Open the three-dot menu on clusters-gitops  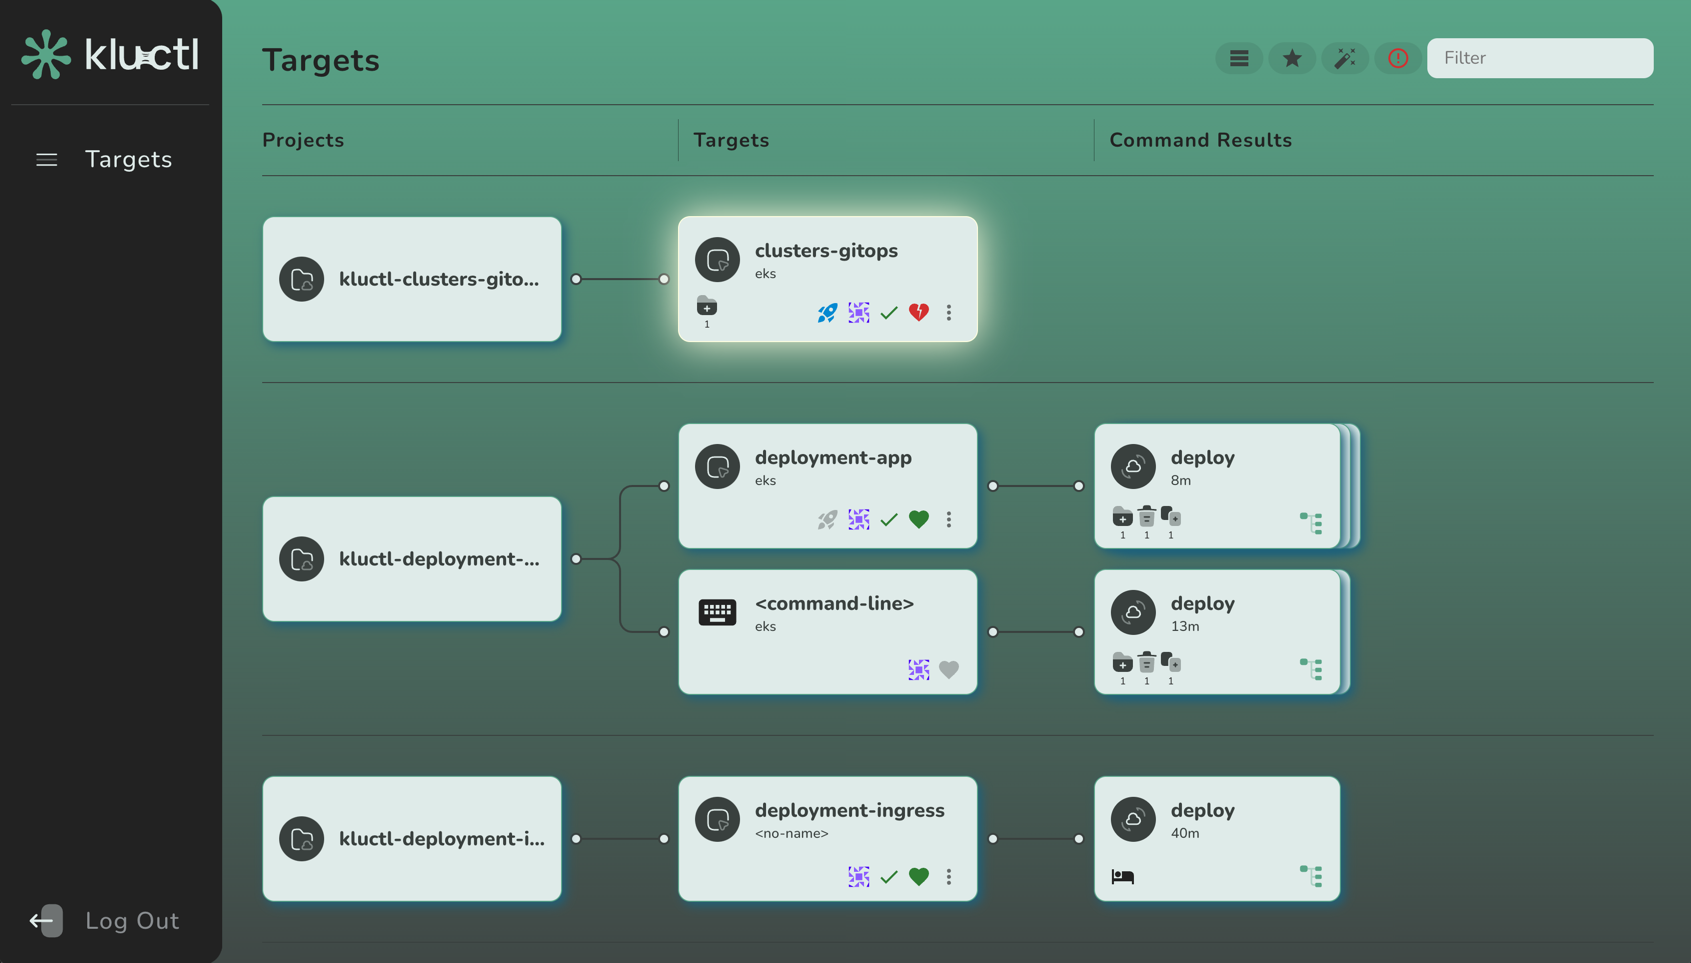click(949, 313)
